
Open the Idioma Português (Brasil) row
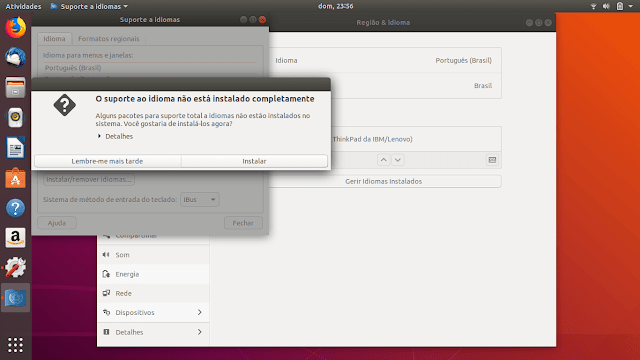pos(383,60)
